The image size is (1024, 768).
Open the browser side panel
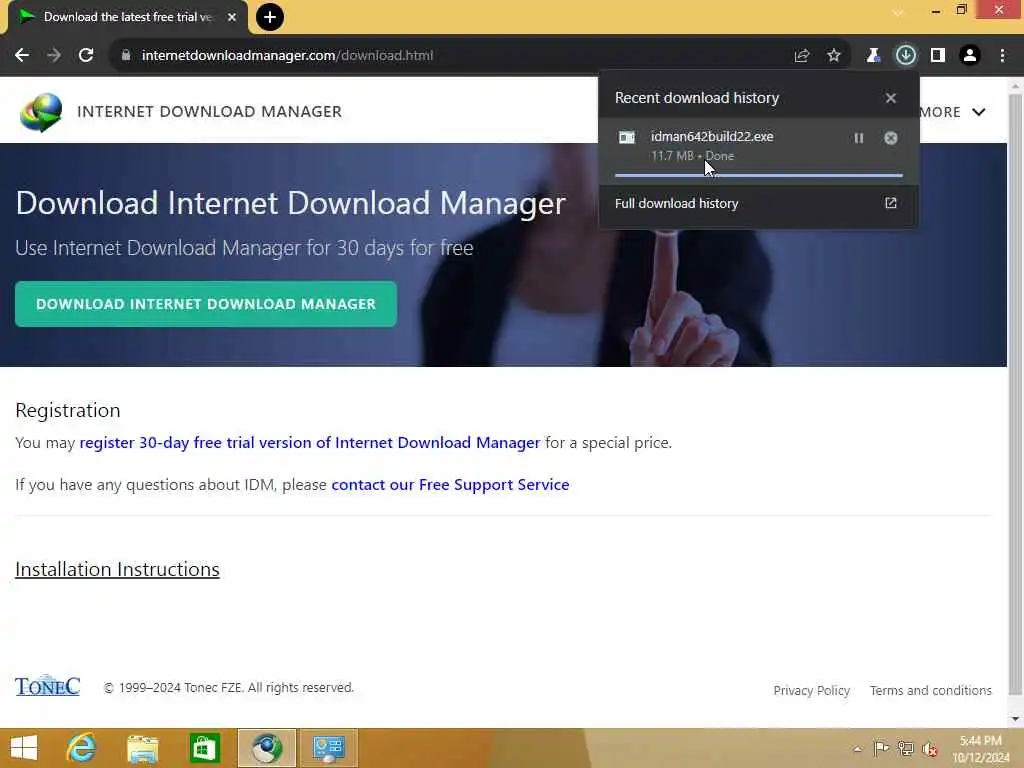click(x=938, y=56)
